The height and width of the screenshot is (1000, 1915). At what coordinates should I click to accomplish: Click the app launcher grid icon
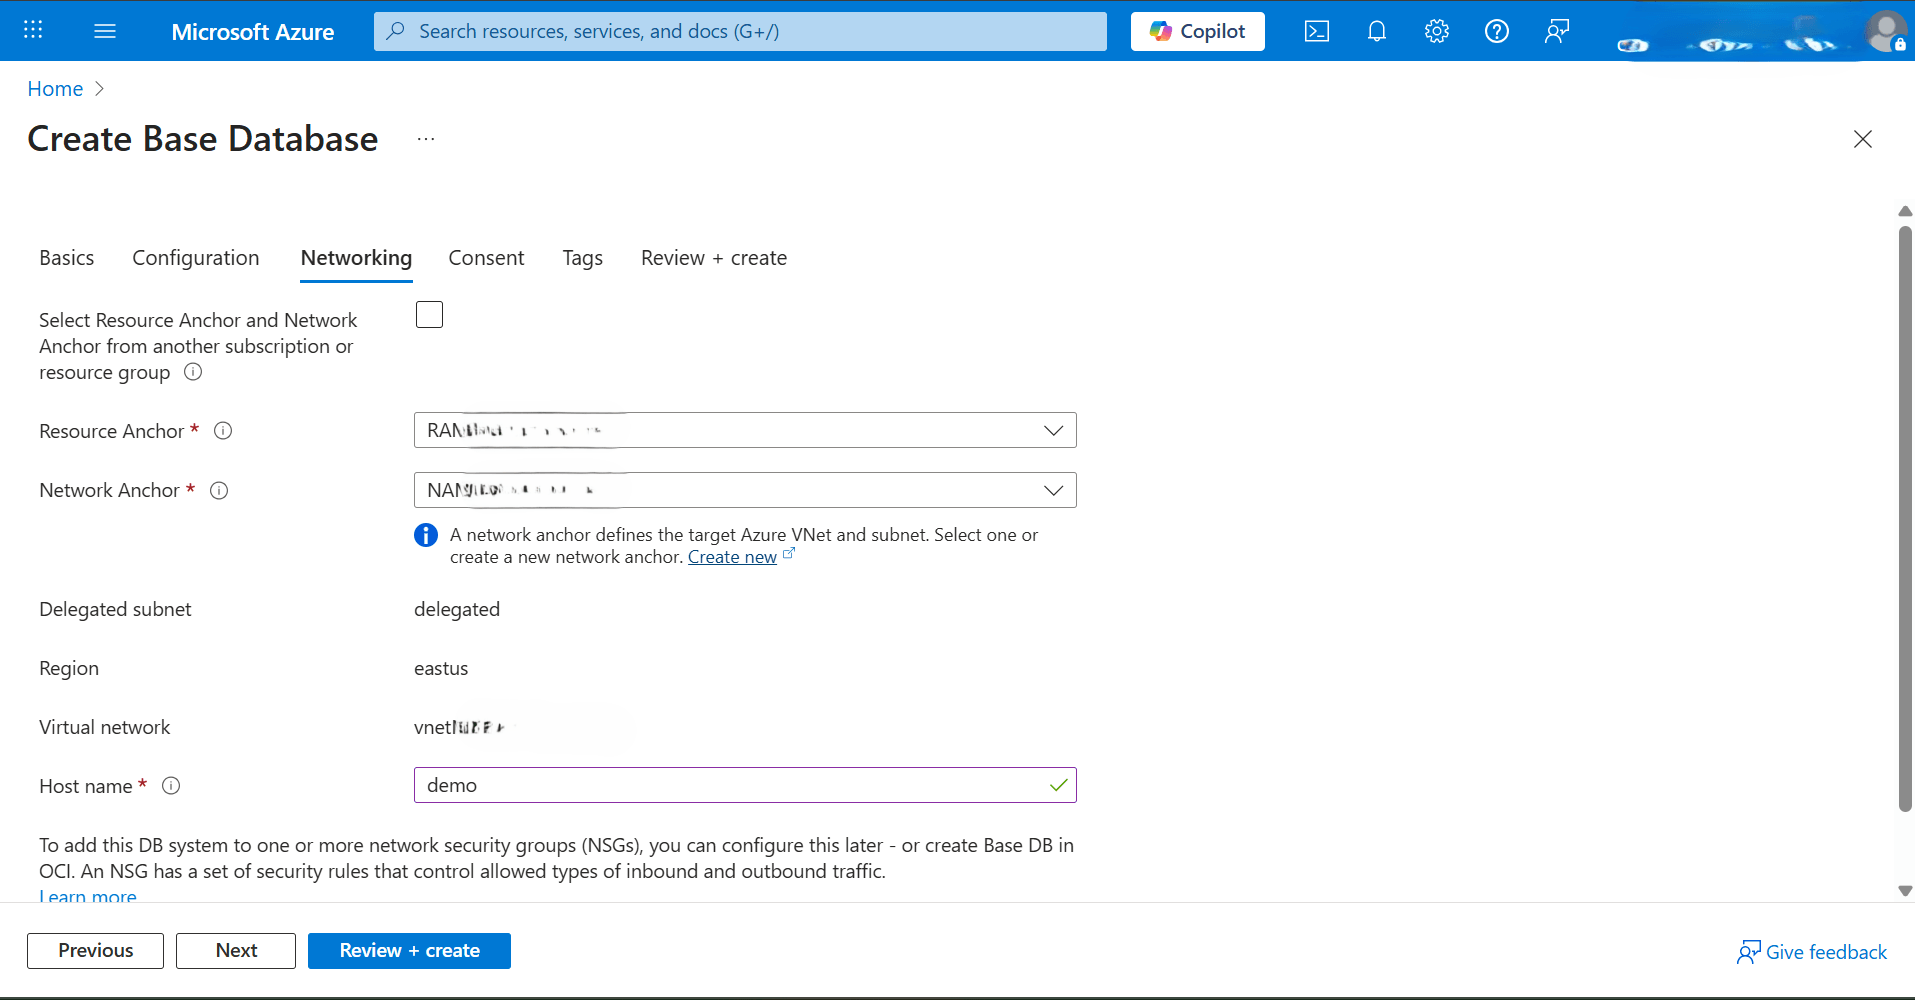33,30
